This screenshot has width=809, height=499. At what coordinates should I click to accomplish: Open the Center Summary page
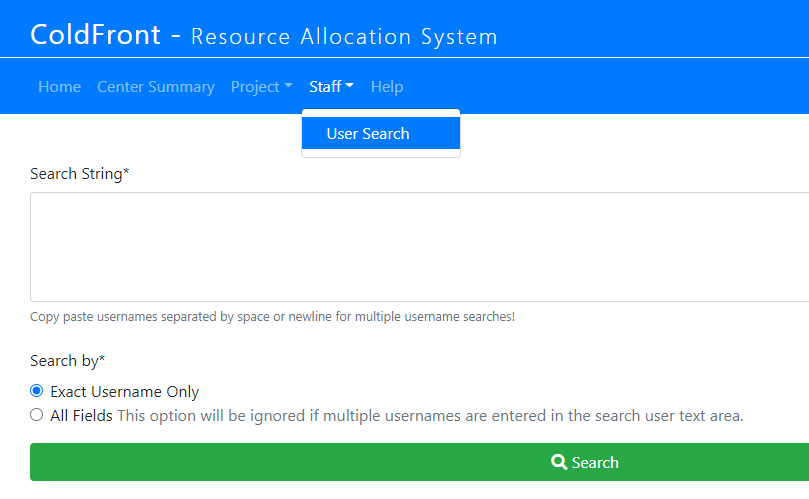coord(156,87)
